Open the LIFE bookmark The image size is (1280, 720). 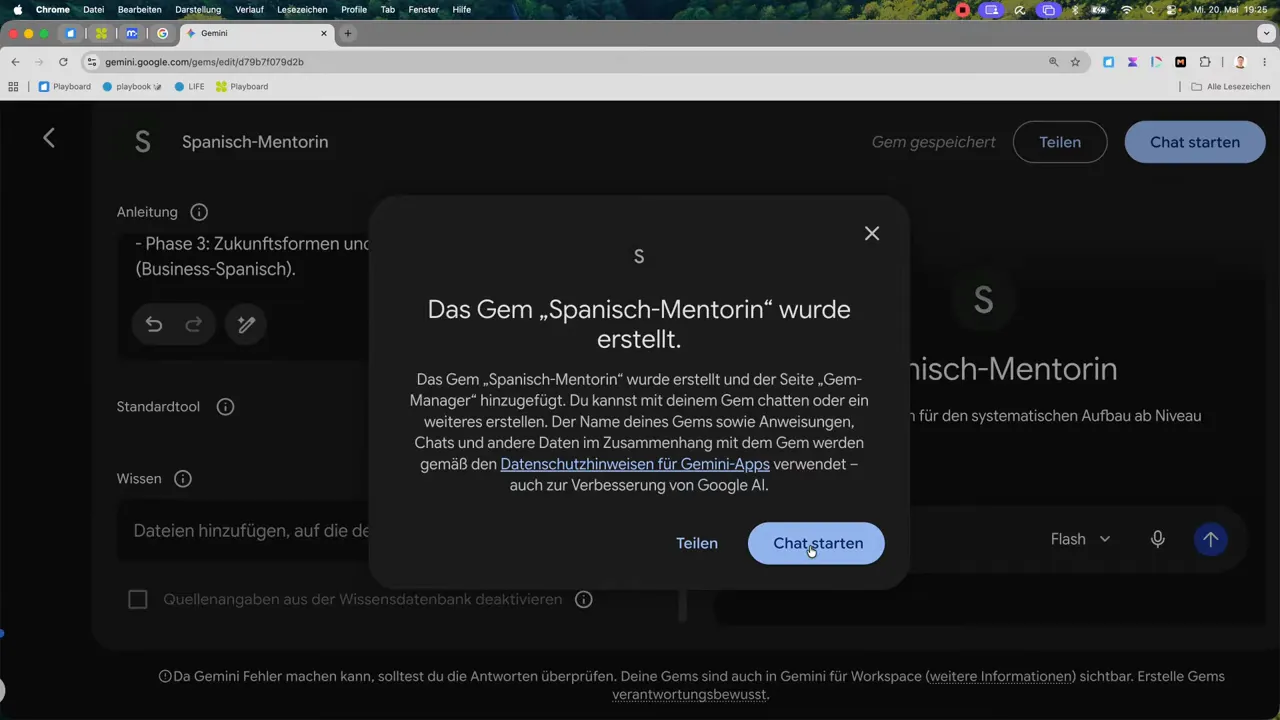click(x=189, y=87)
